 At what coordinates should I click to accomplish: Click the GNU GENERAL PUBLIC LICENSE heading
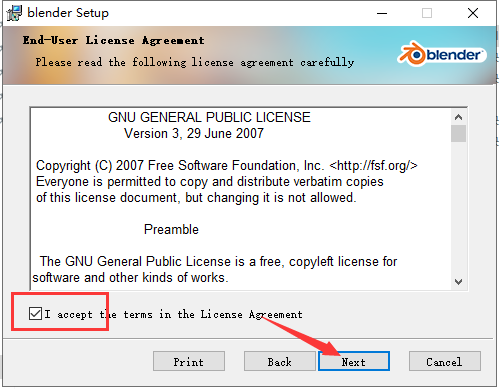pos(209,117)
